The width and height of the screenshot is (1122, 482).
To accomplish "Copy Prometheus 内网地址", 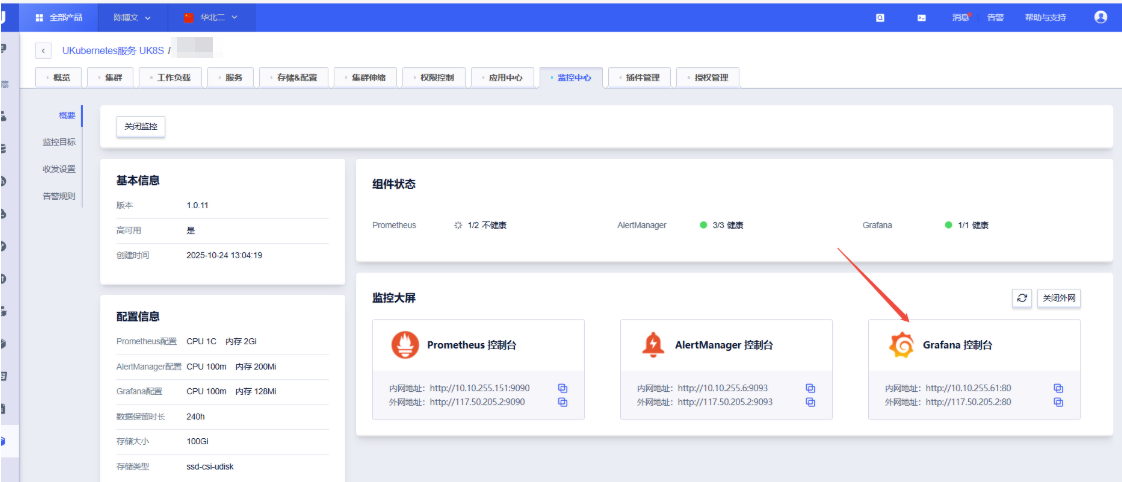I will [x=562, y=388].
